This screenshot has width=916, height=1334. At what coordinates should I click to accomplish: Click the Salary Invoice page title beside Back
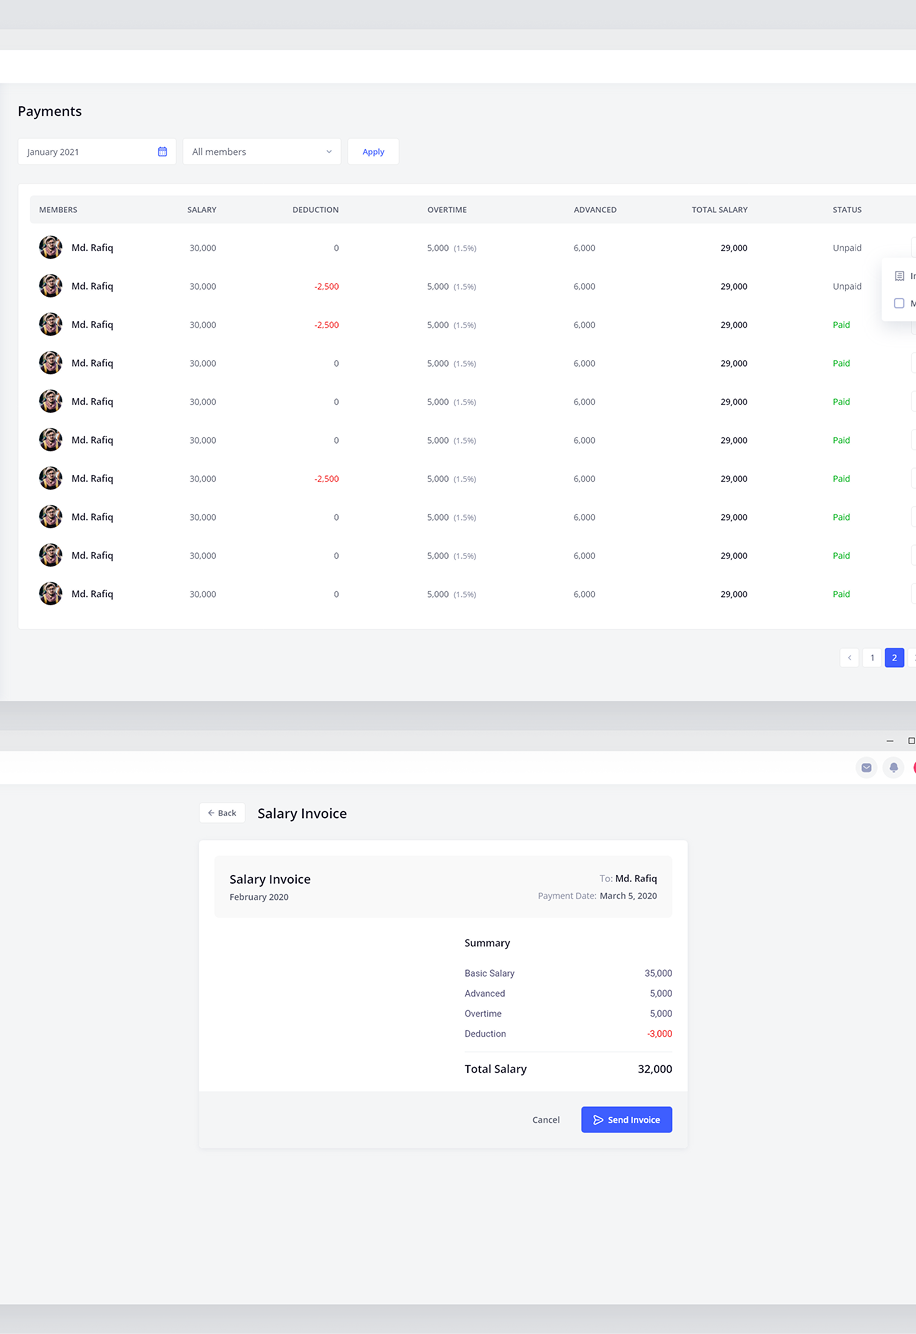302,814
